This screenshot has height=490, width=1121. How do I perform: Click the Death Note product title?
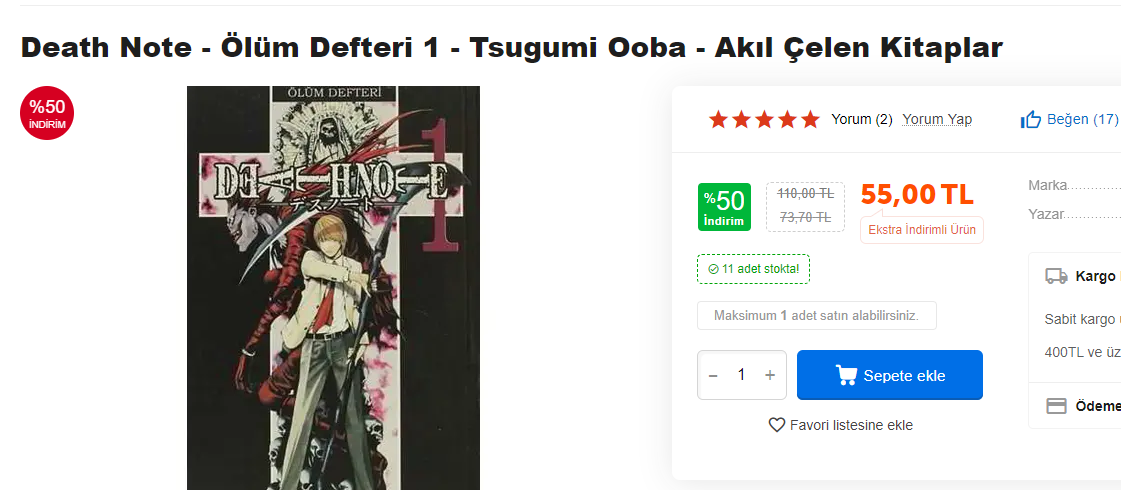(511, 47)
